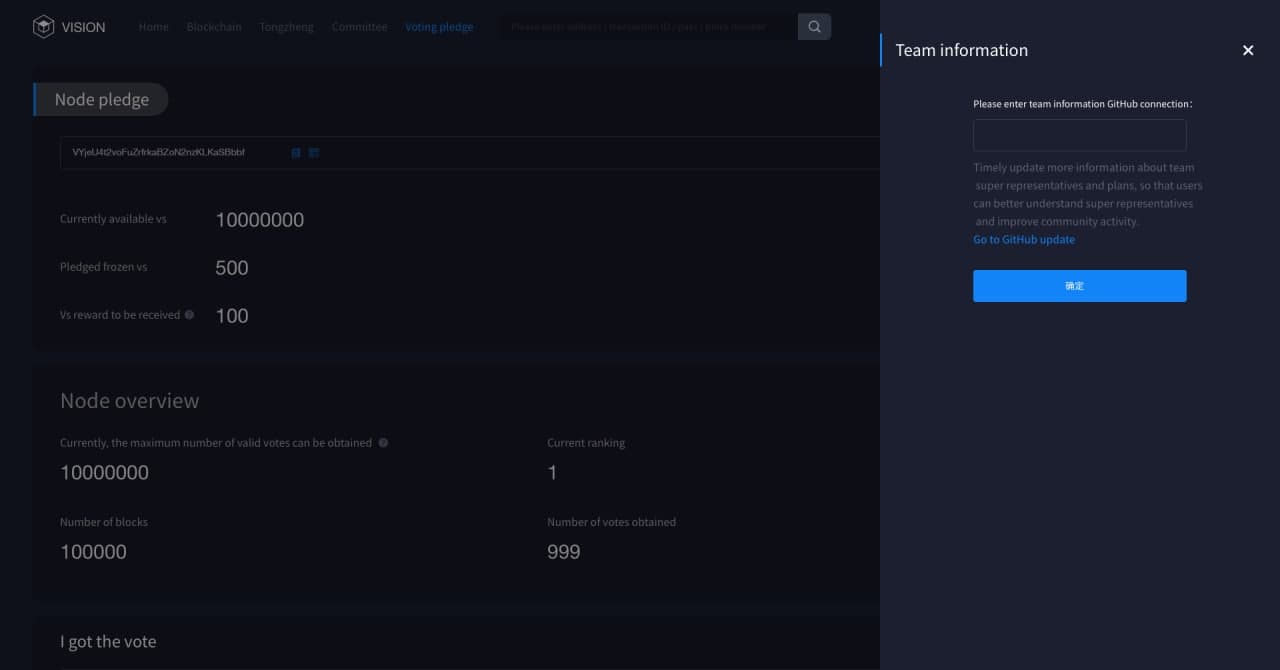Image resolution: width=1280 pixels, height=670 pixels.
Task: Open the Tongzheng navigation item
Action: coord(286,27)
